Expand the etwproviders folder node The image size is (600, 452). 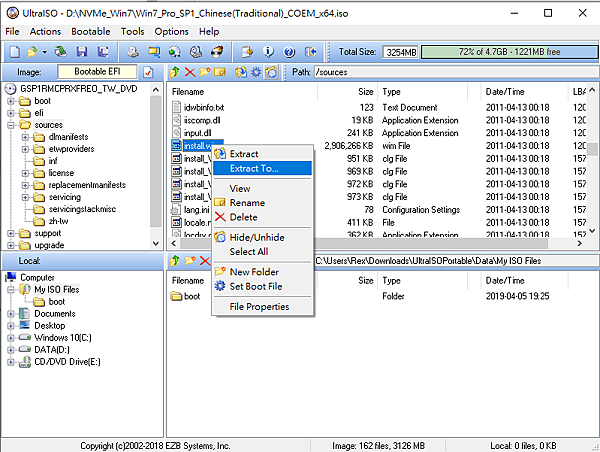(x=25, y=149)
